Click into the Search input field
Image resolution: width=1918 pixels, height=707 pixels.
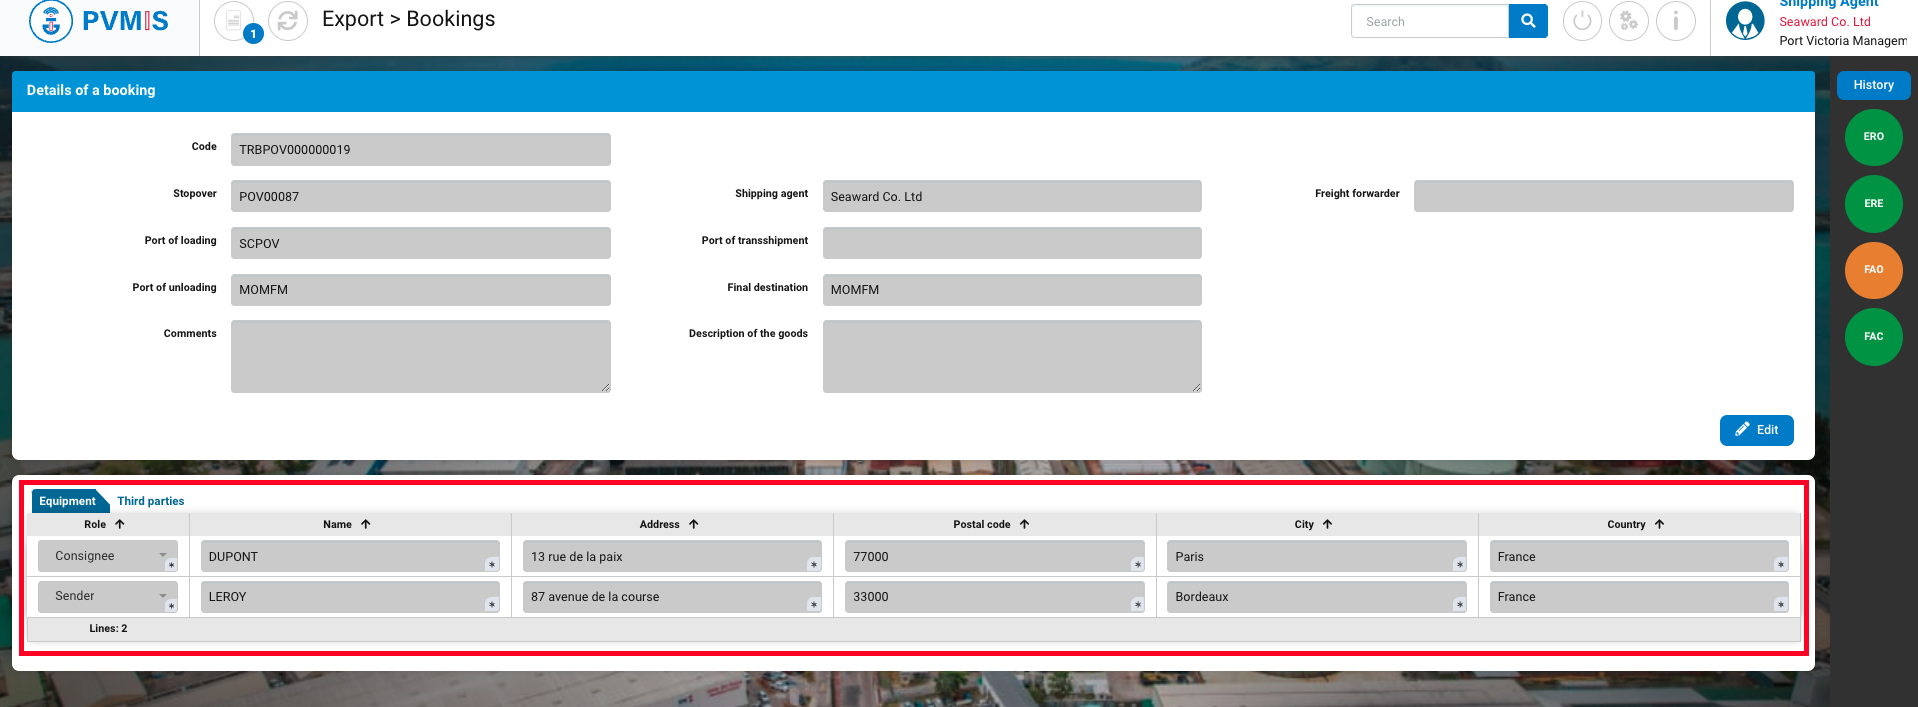pos(1429,21)
